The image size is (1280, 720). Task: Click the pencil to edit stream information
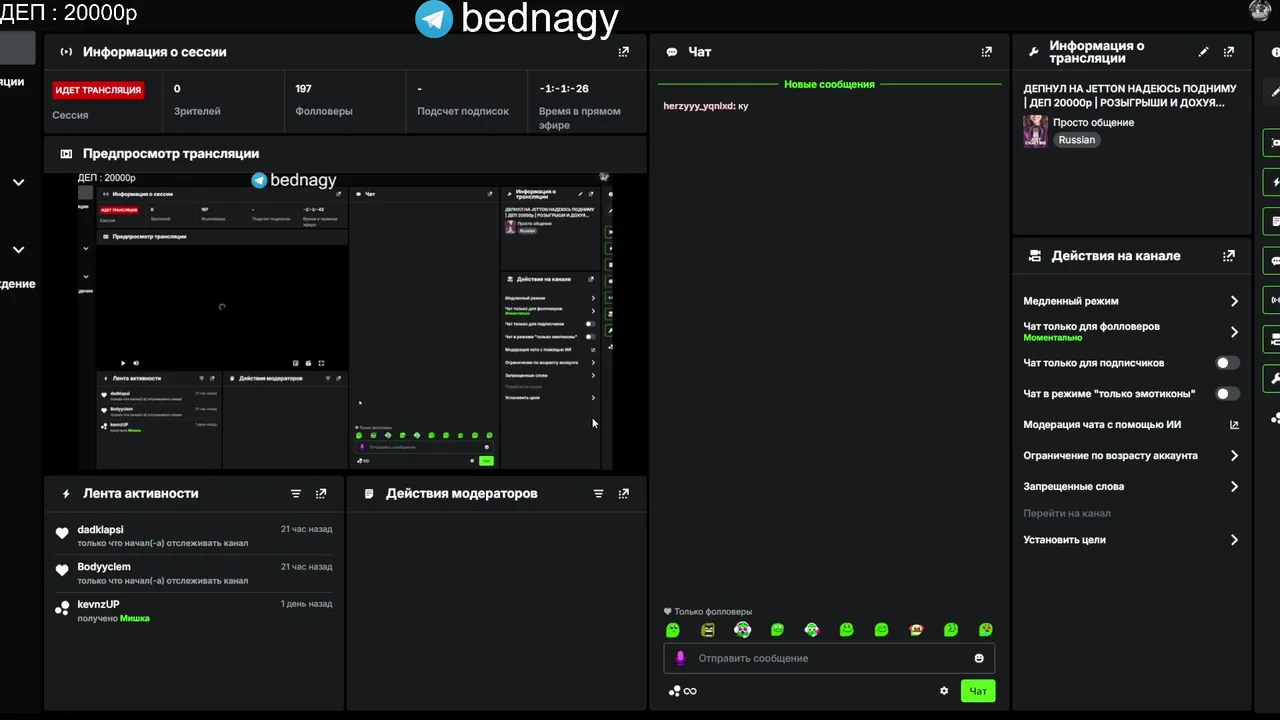tap(1204, 52)
